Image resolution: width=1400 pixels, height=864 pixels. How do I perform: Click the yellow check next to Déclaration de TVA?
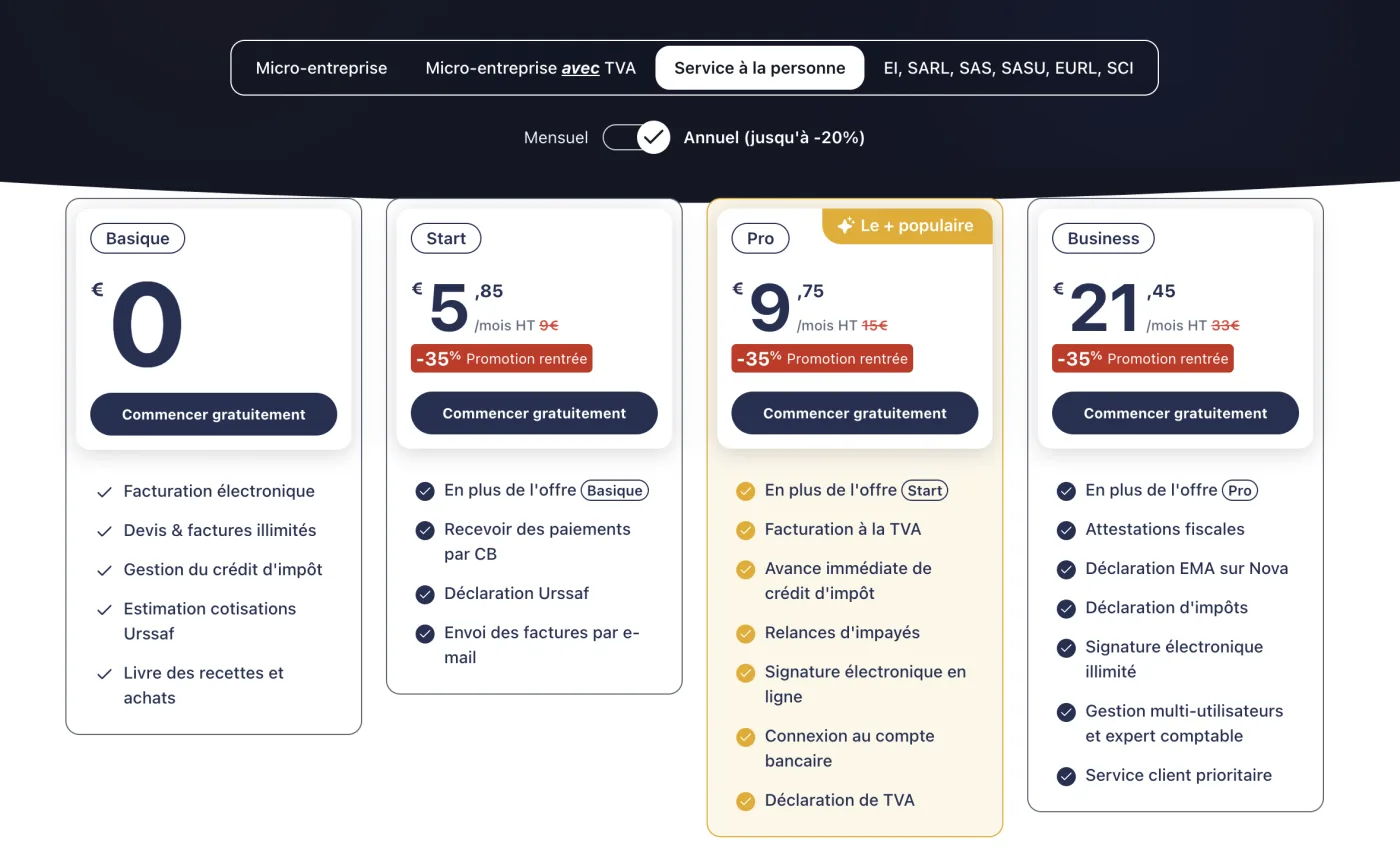tap(745, 801)
